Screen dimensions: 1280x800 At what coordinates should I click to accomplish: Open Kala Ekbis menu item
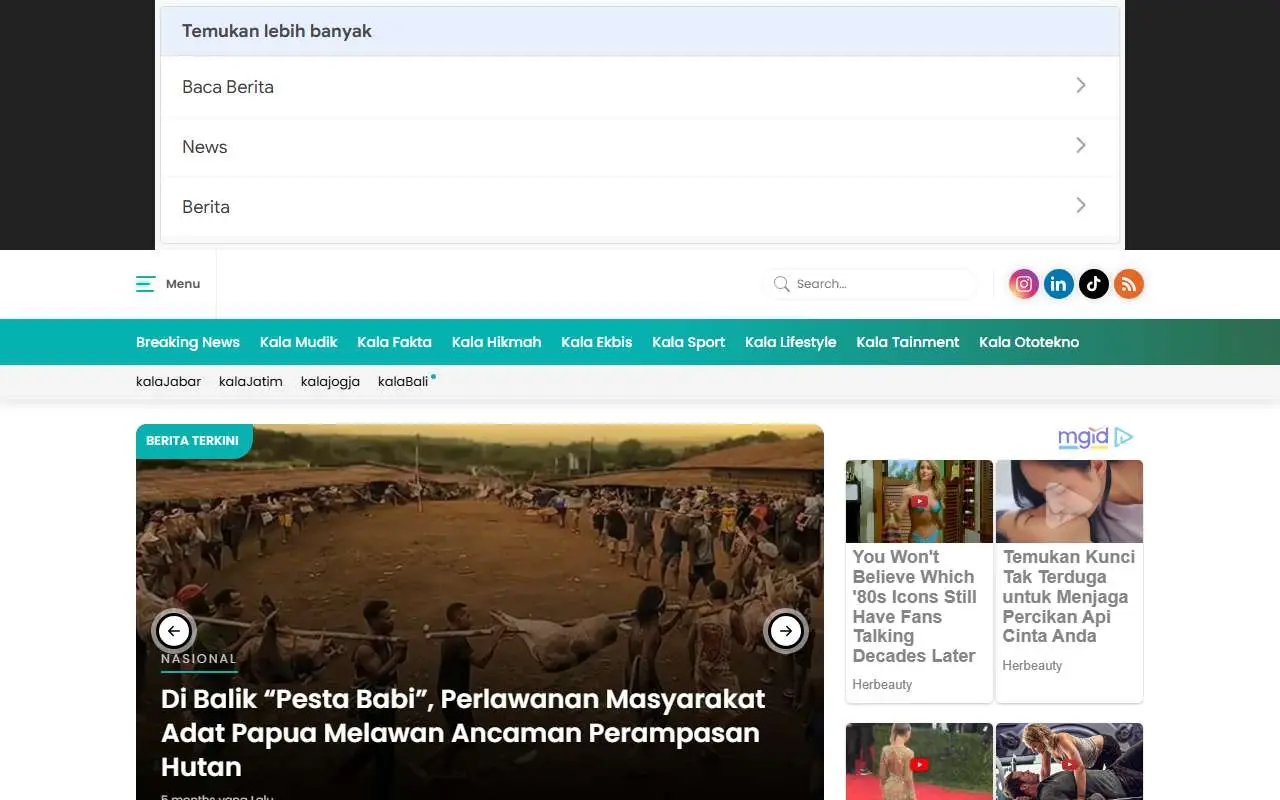click(x=597, y=342)
